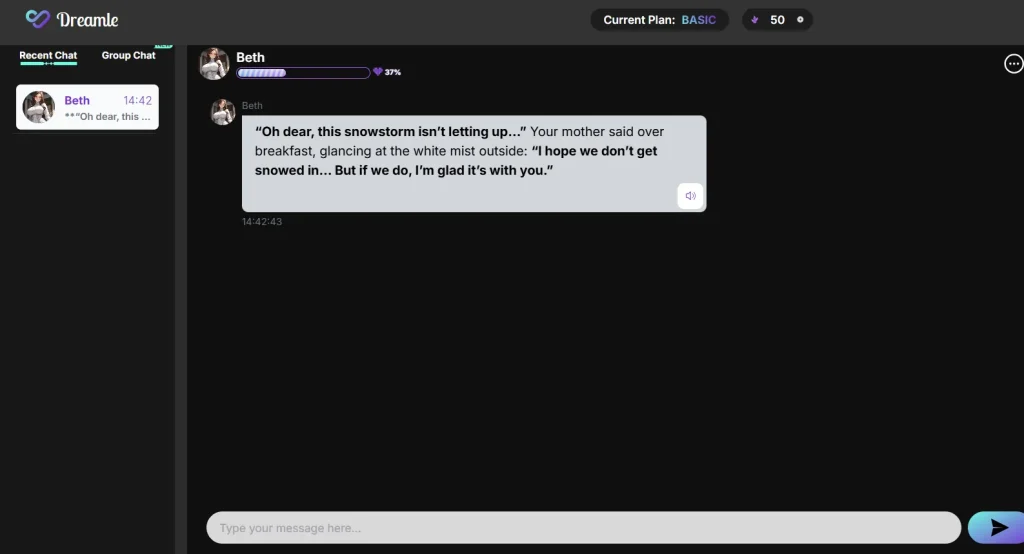The width and height of the screenshot is (1024, 554).
Task: Click the Beth name in chat header
Action: 250,57
